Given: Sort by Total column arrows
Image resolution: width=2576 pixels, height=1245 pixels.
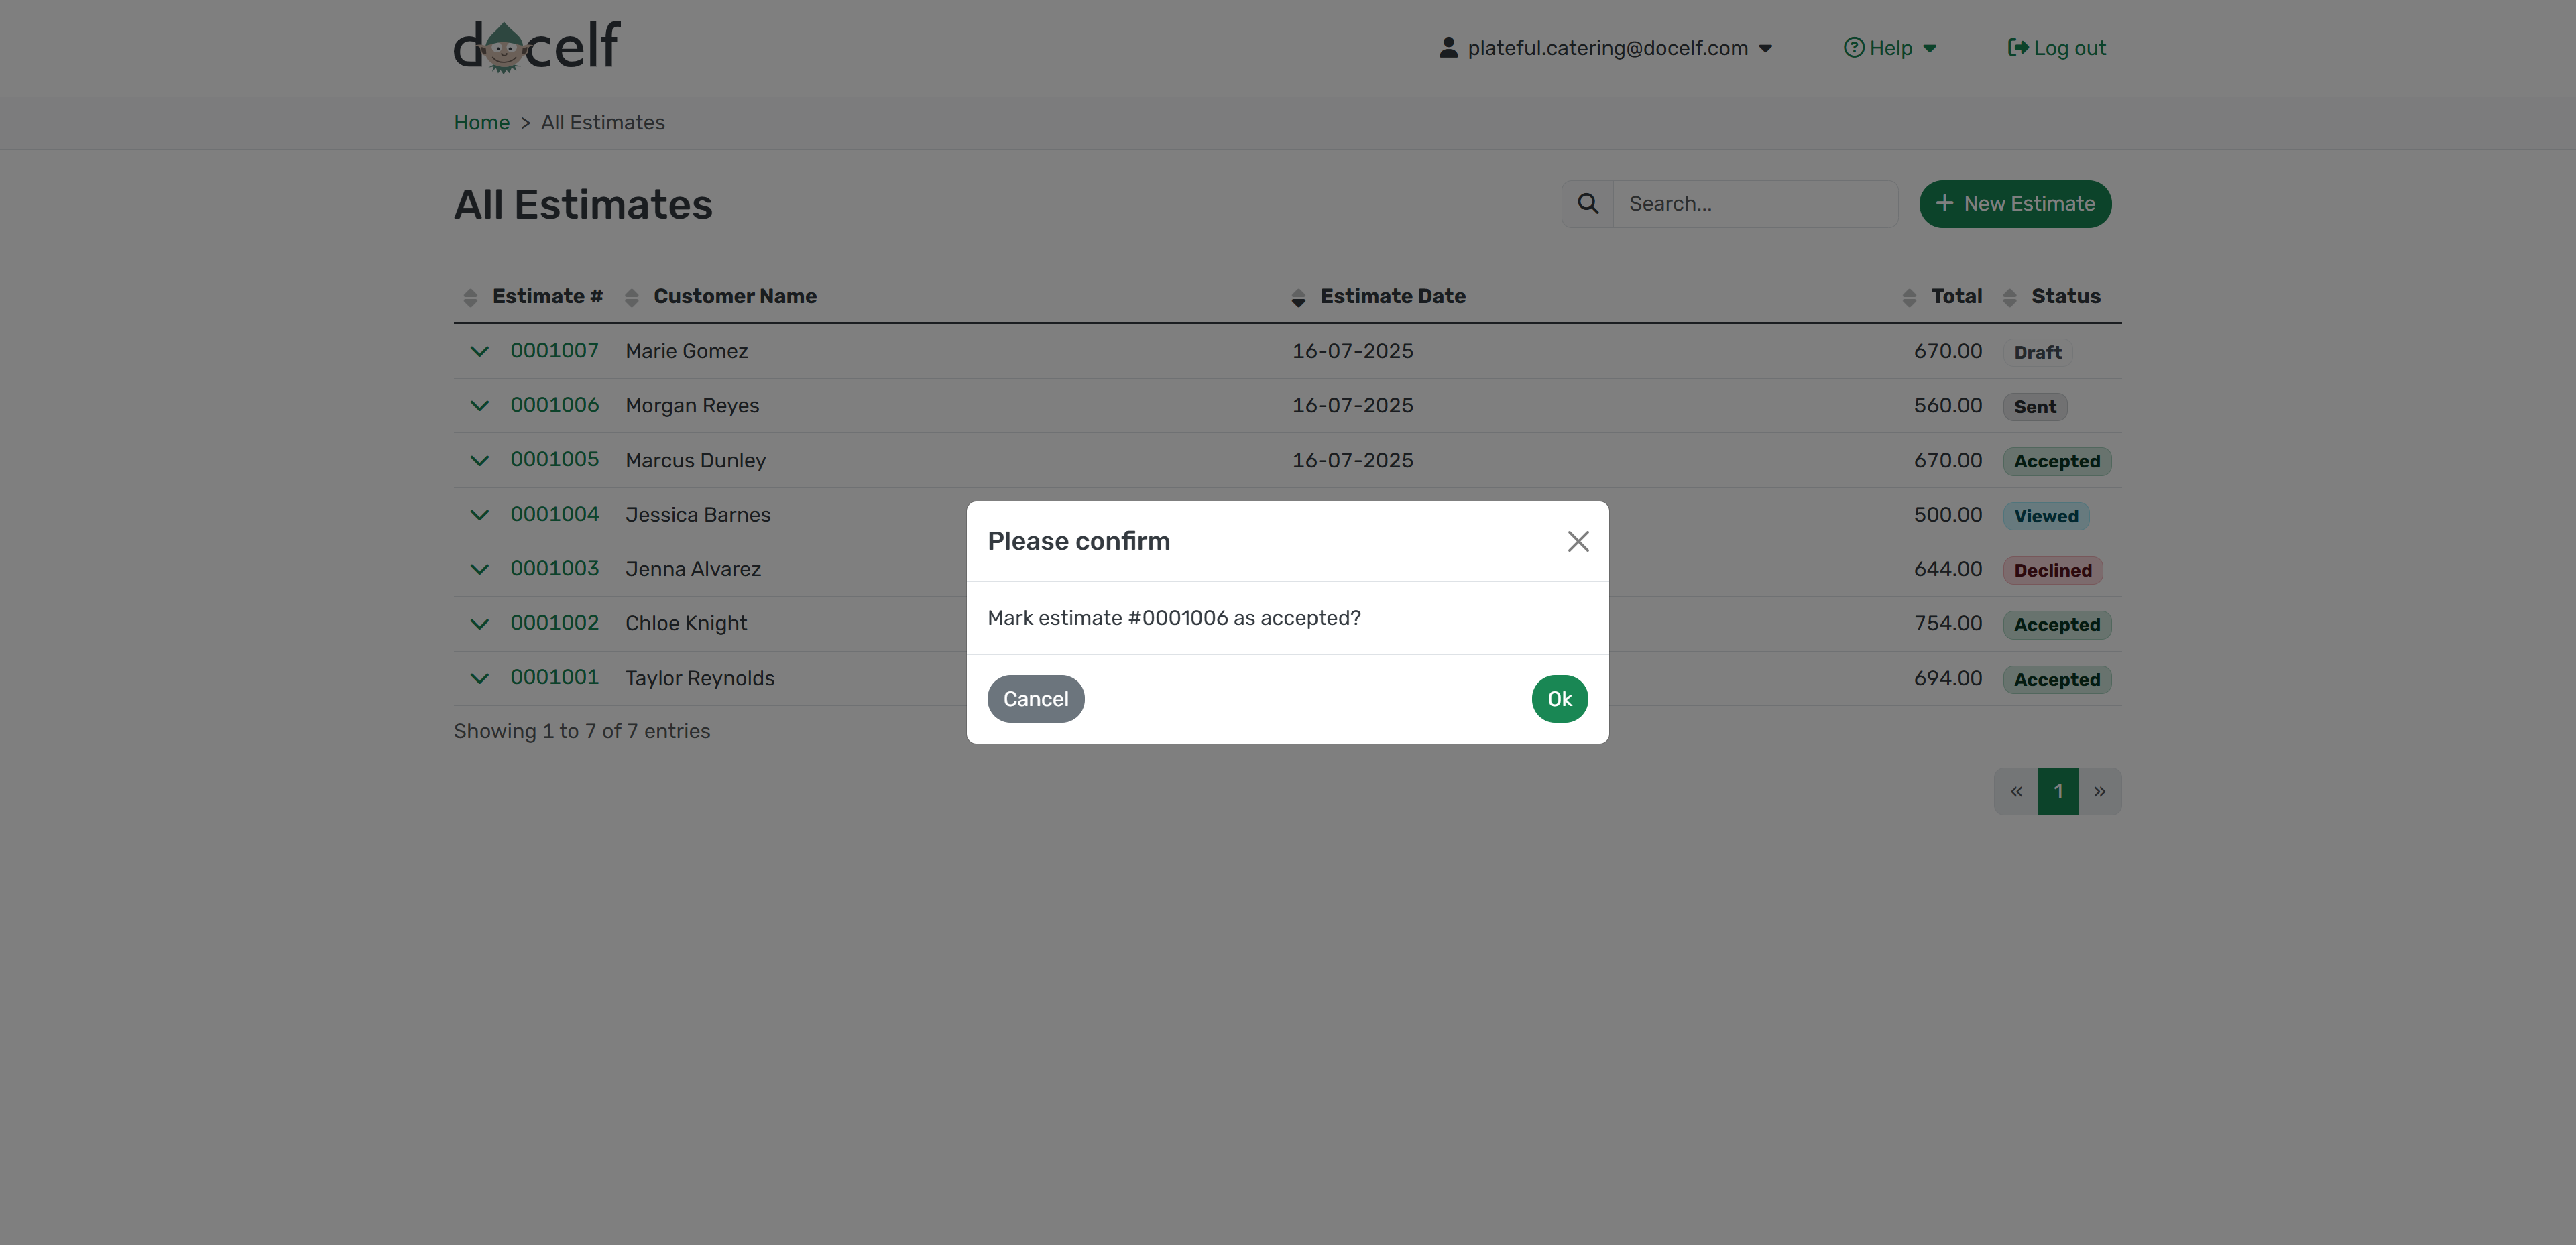Looking at the screenshot, I should coord(1908,297).
